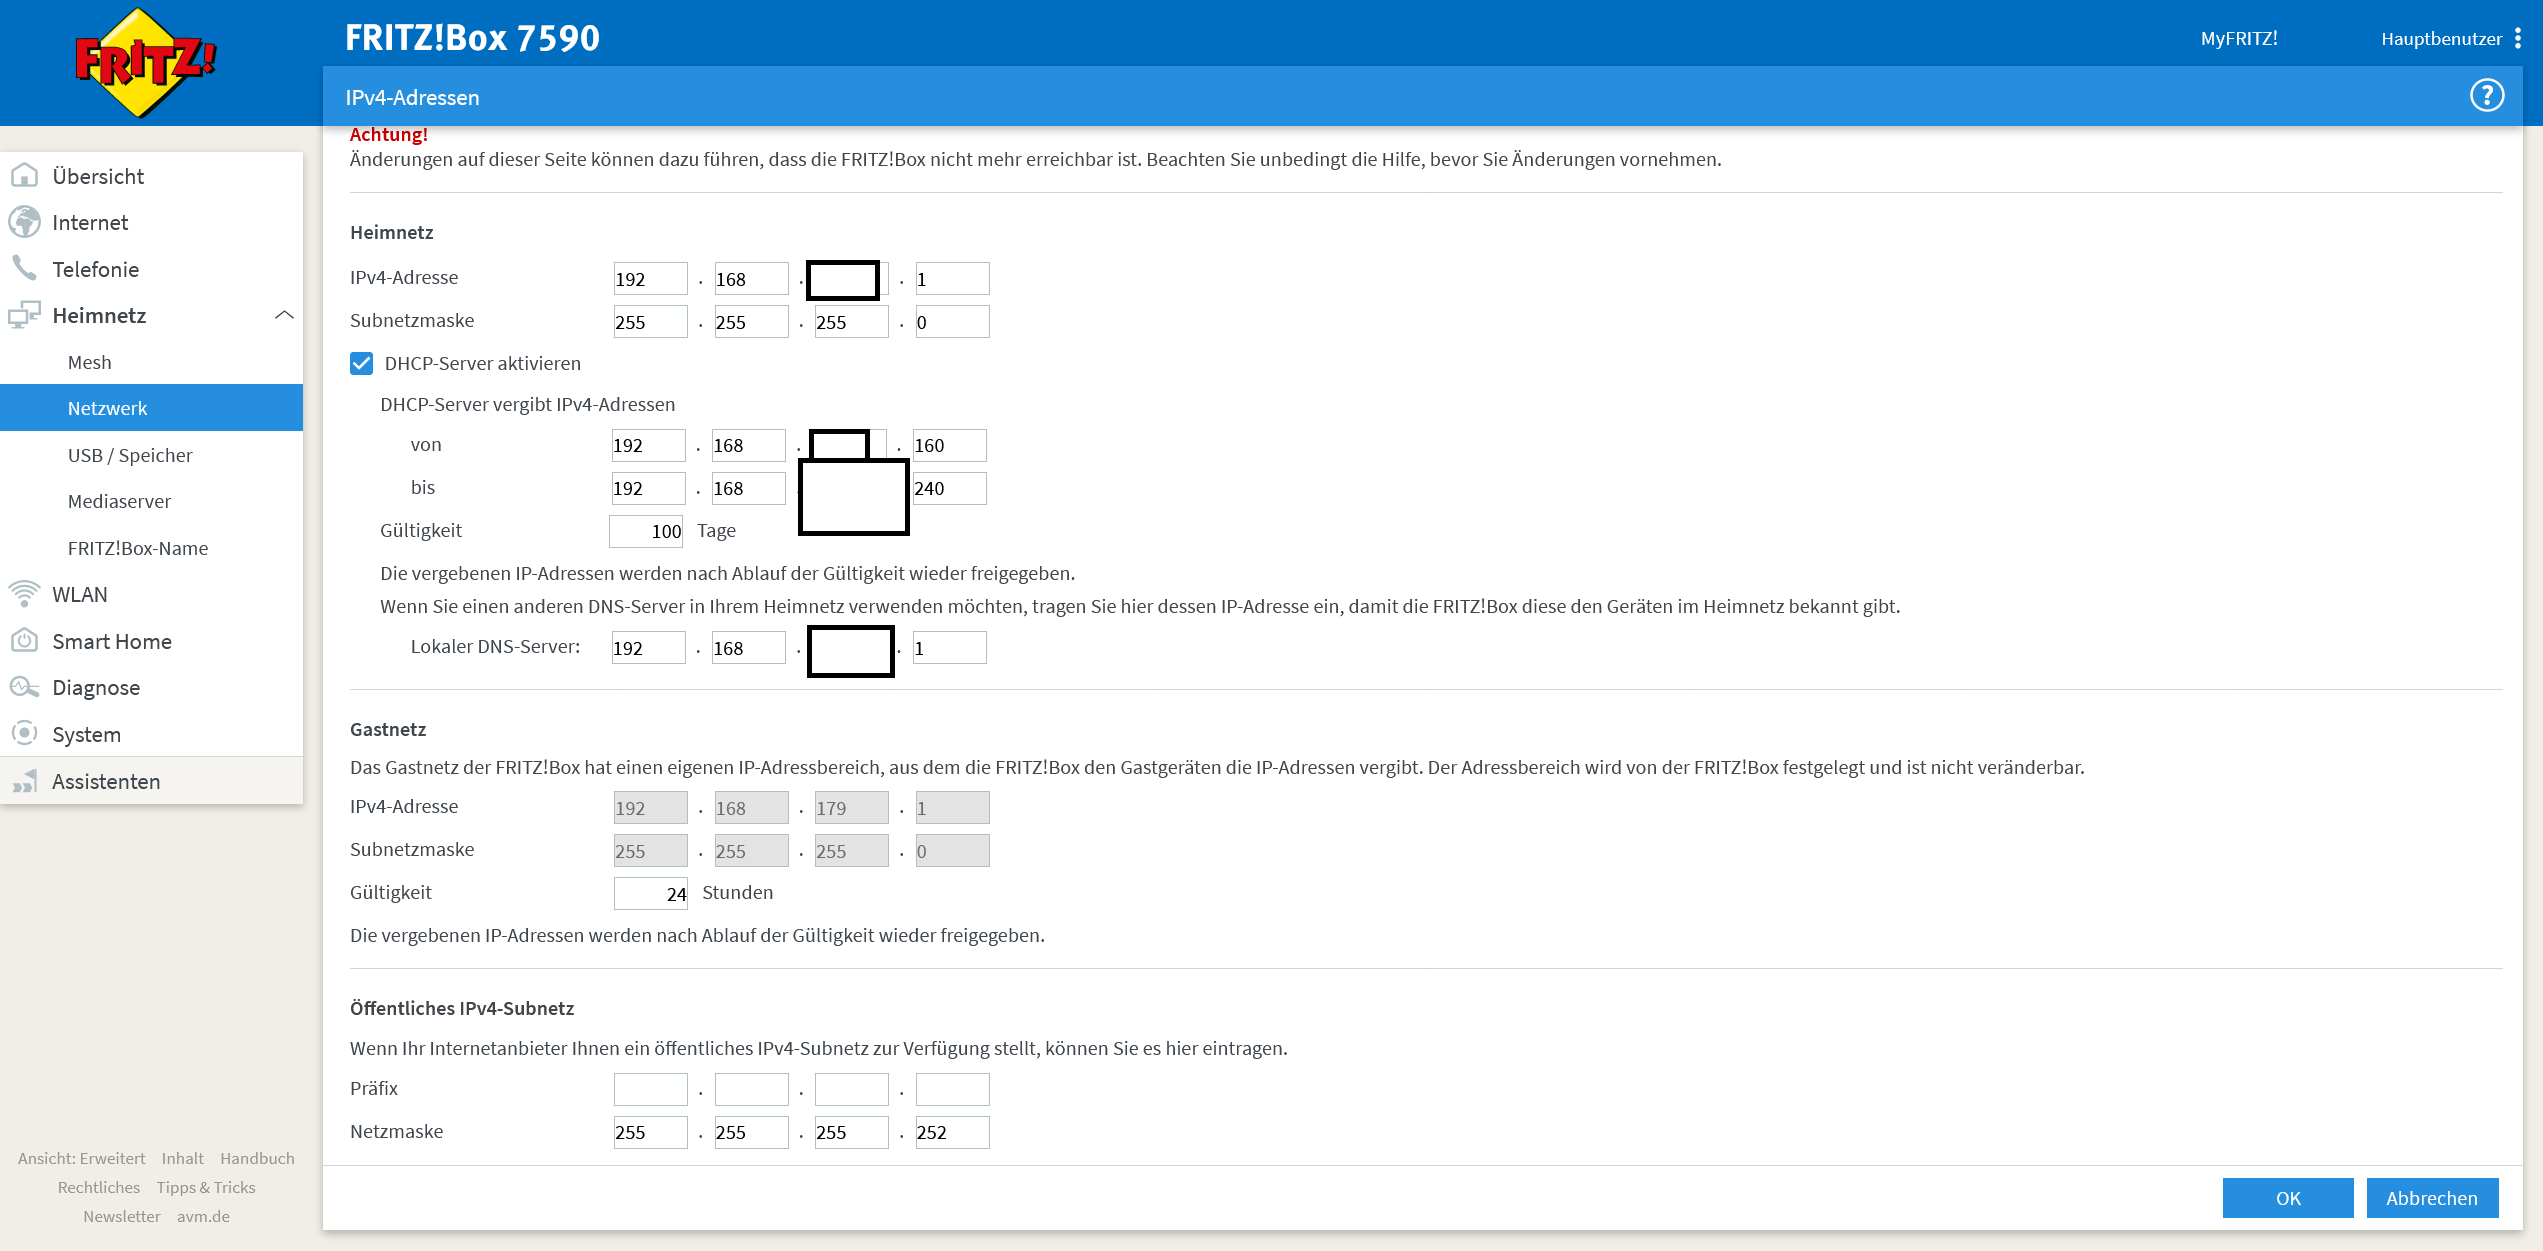Click Gastnetz Gültigkeit 24 Stunden field
Image resolution: width=2543 pixels, height=1251 pixels.
651,893
